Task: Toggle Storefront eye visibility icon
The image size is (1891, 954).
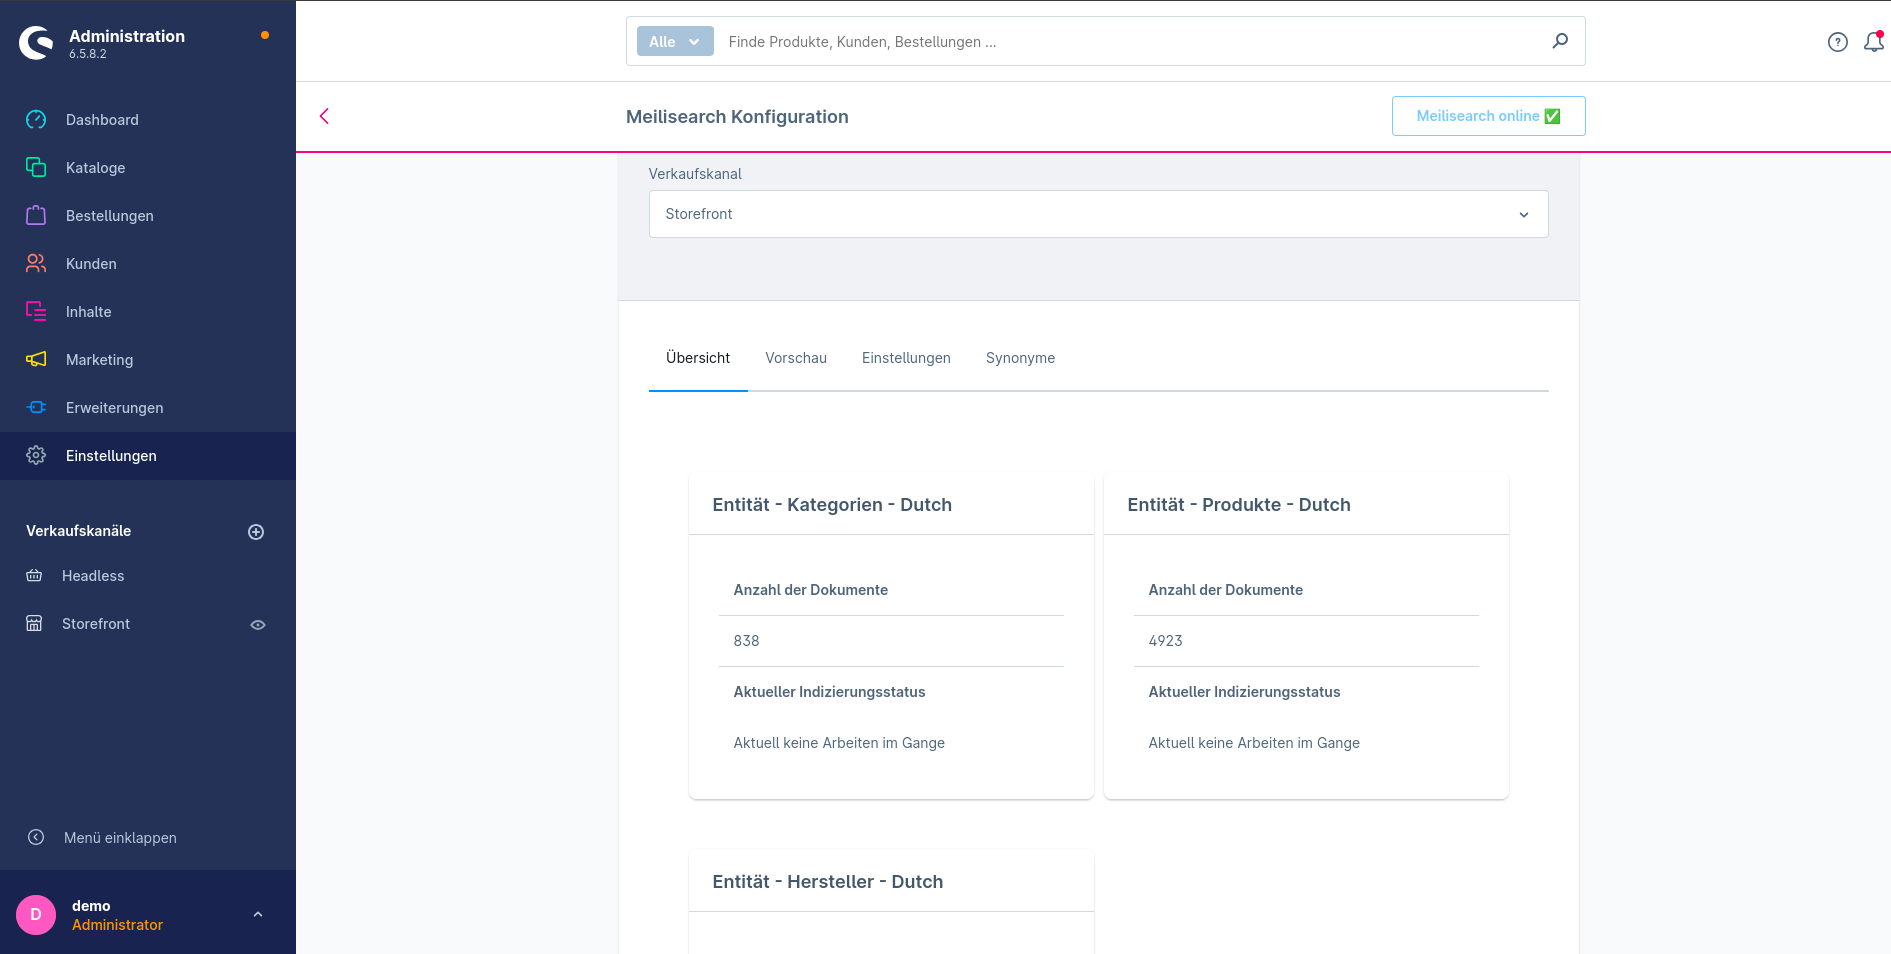Action: (258, 625)
